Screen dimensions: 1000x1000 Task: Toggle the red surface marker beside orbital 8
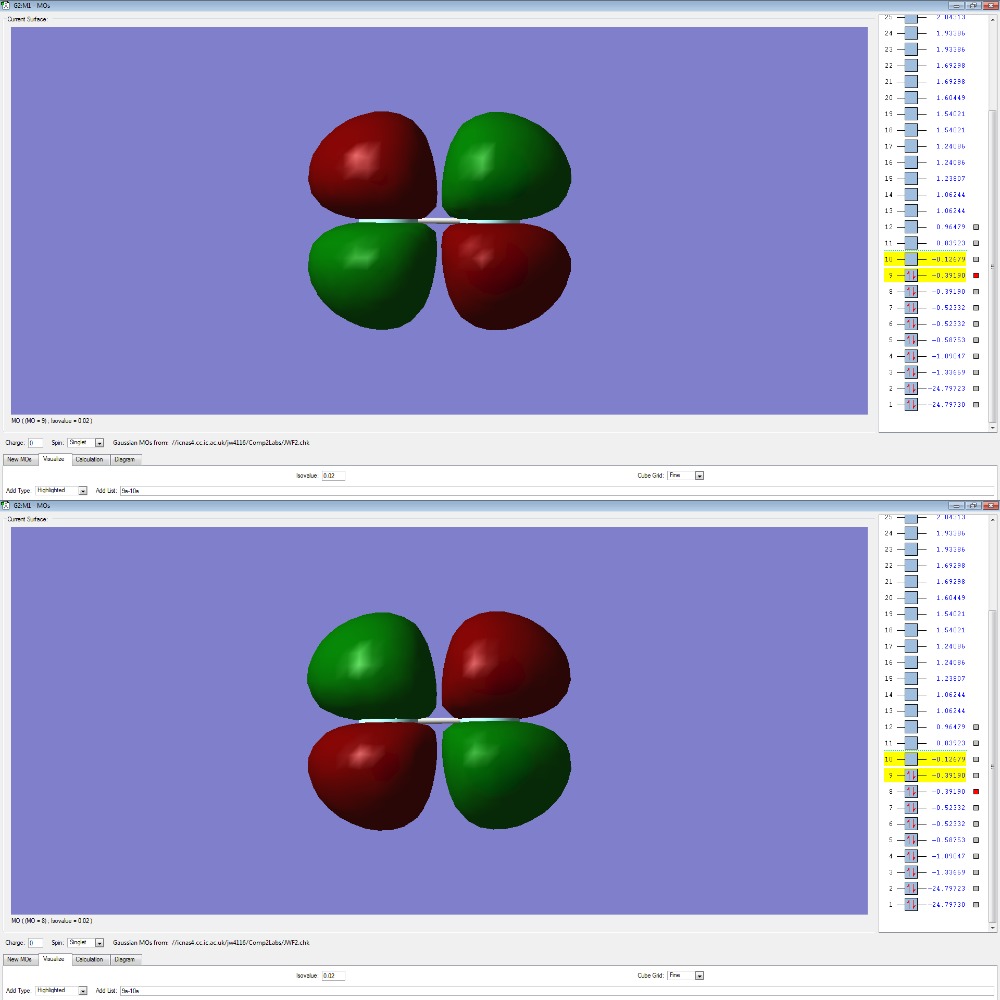click(x=976, y=791)
